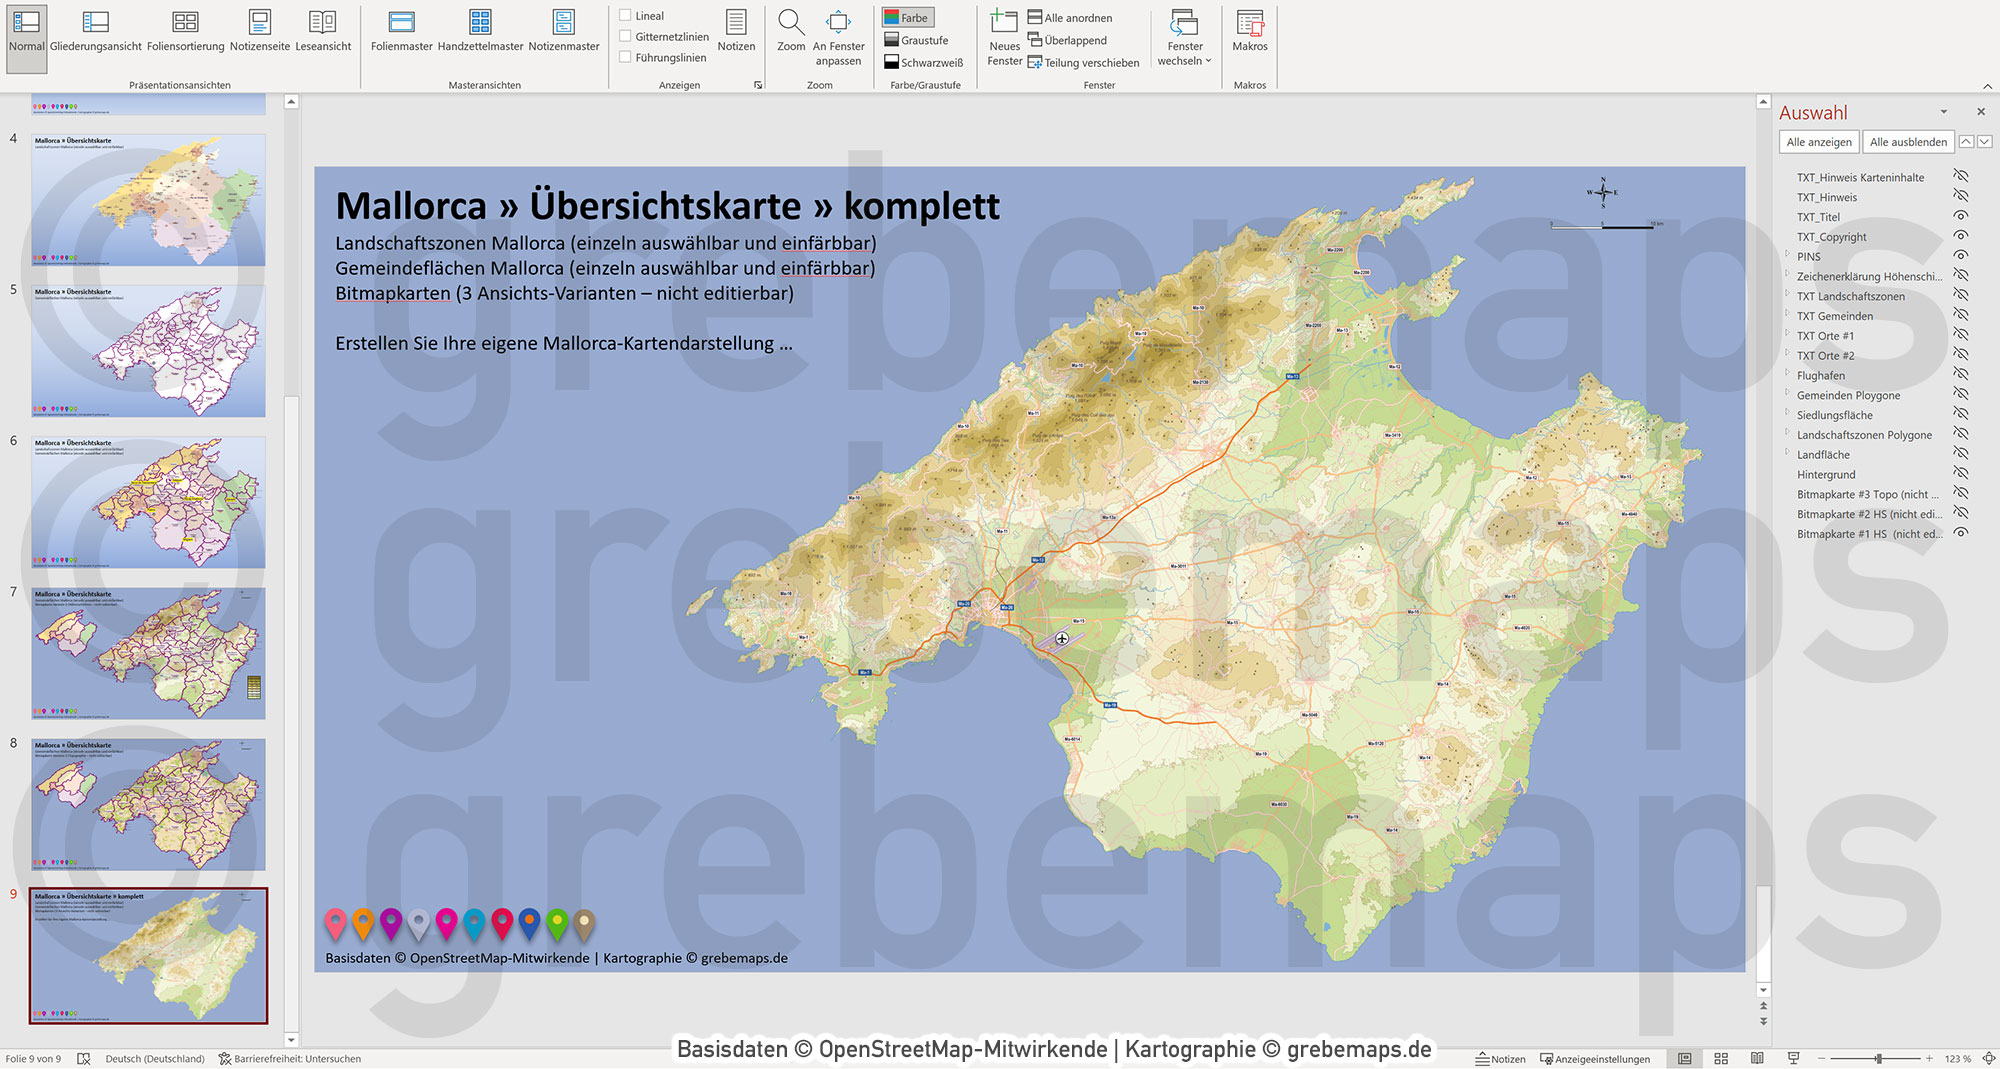The height and width of the screenshot is (1069, 2000).
Task: Select Normal view in the ribbon
Action: point(26,30)
